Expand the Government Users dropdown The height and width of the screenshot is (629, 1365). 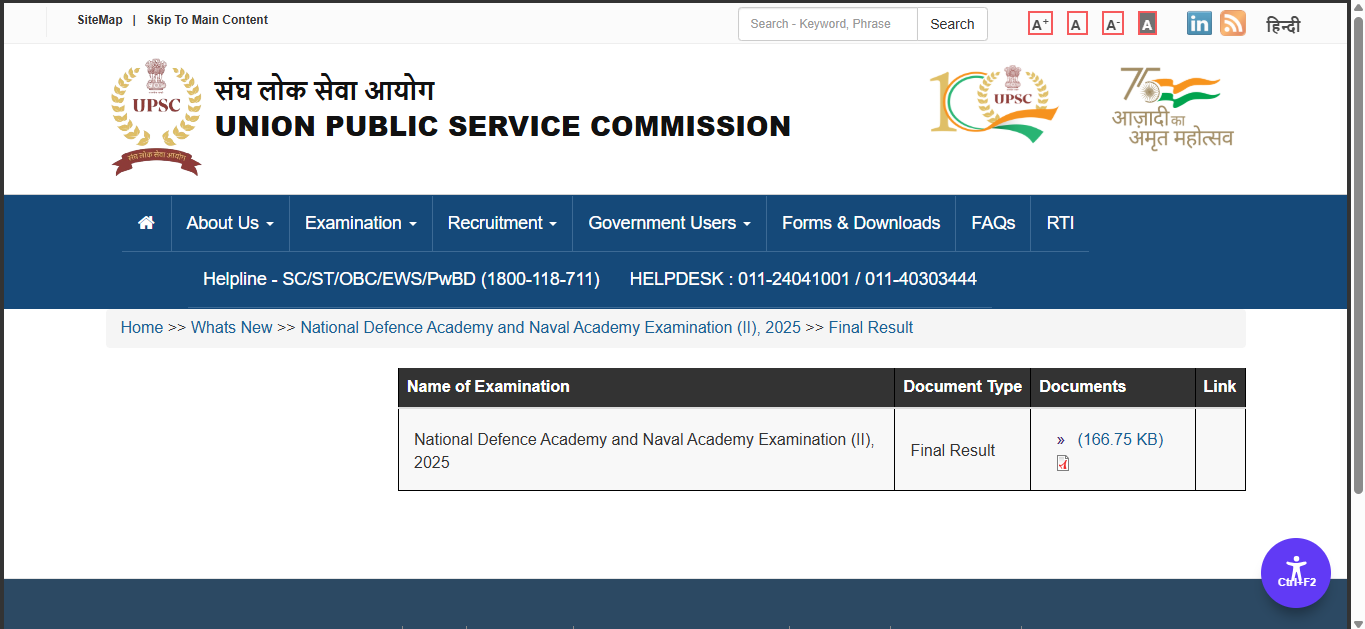pos(669,223)
